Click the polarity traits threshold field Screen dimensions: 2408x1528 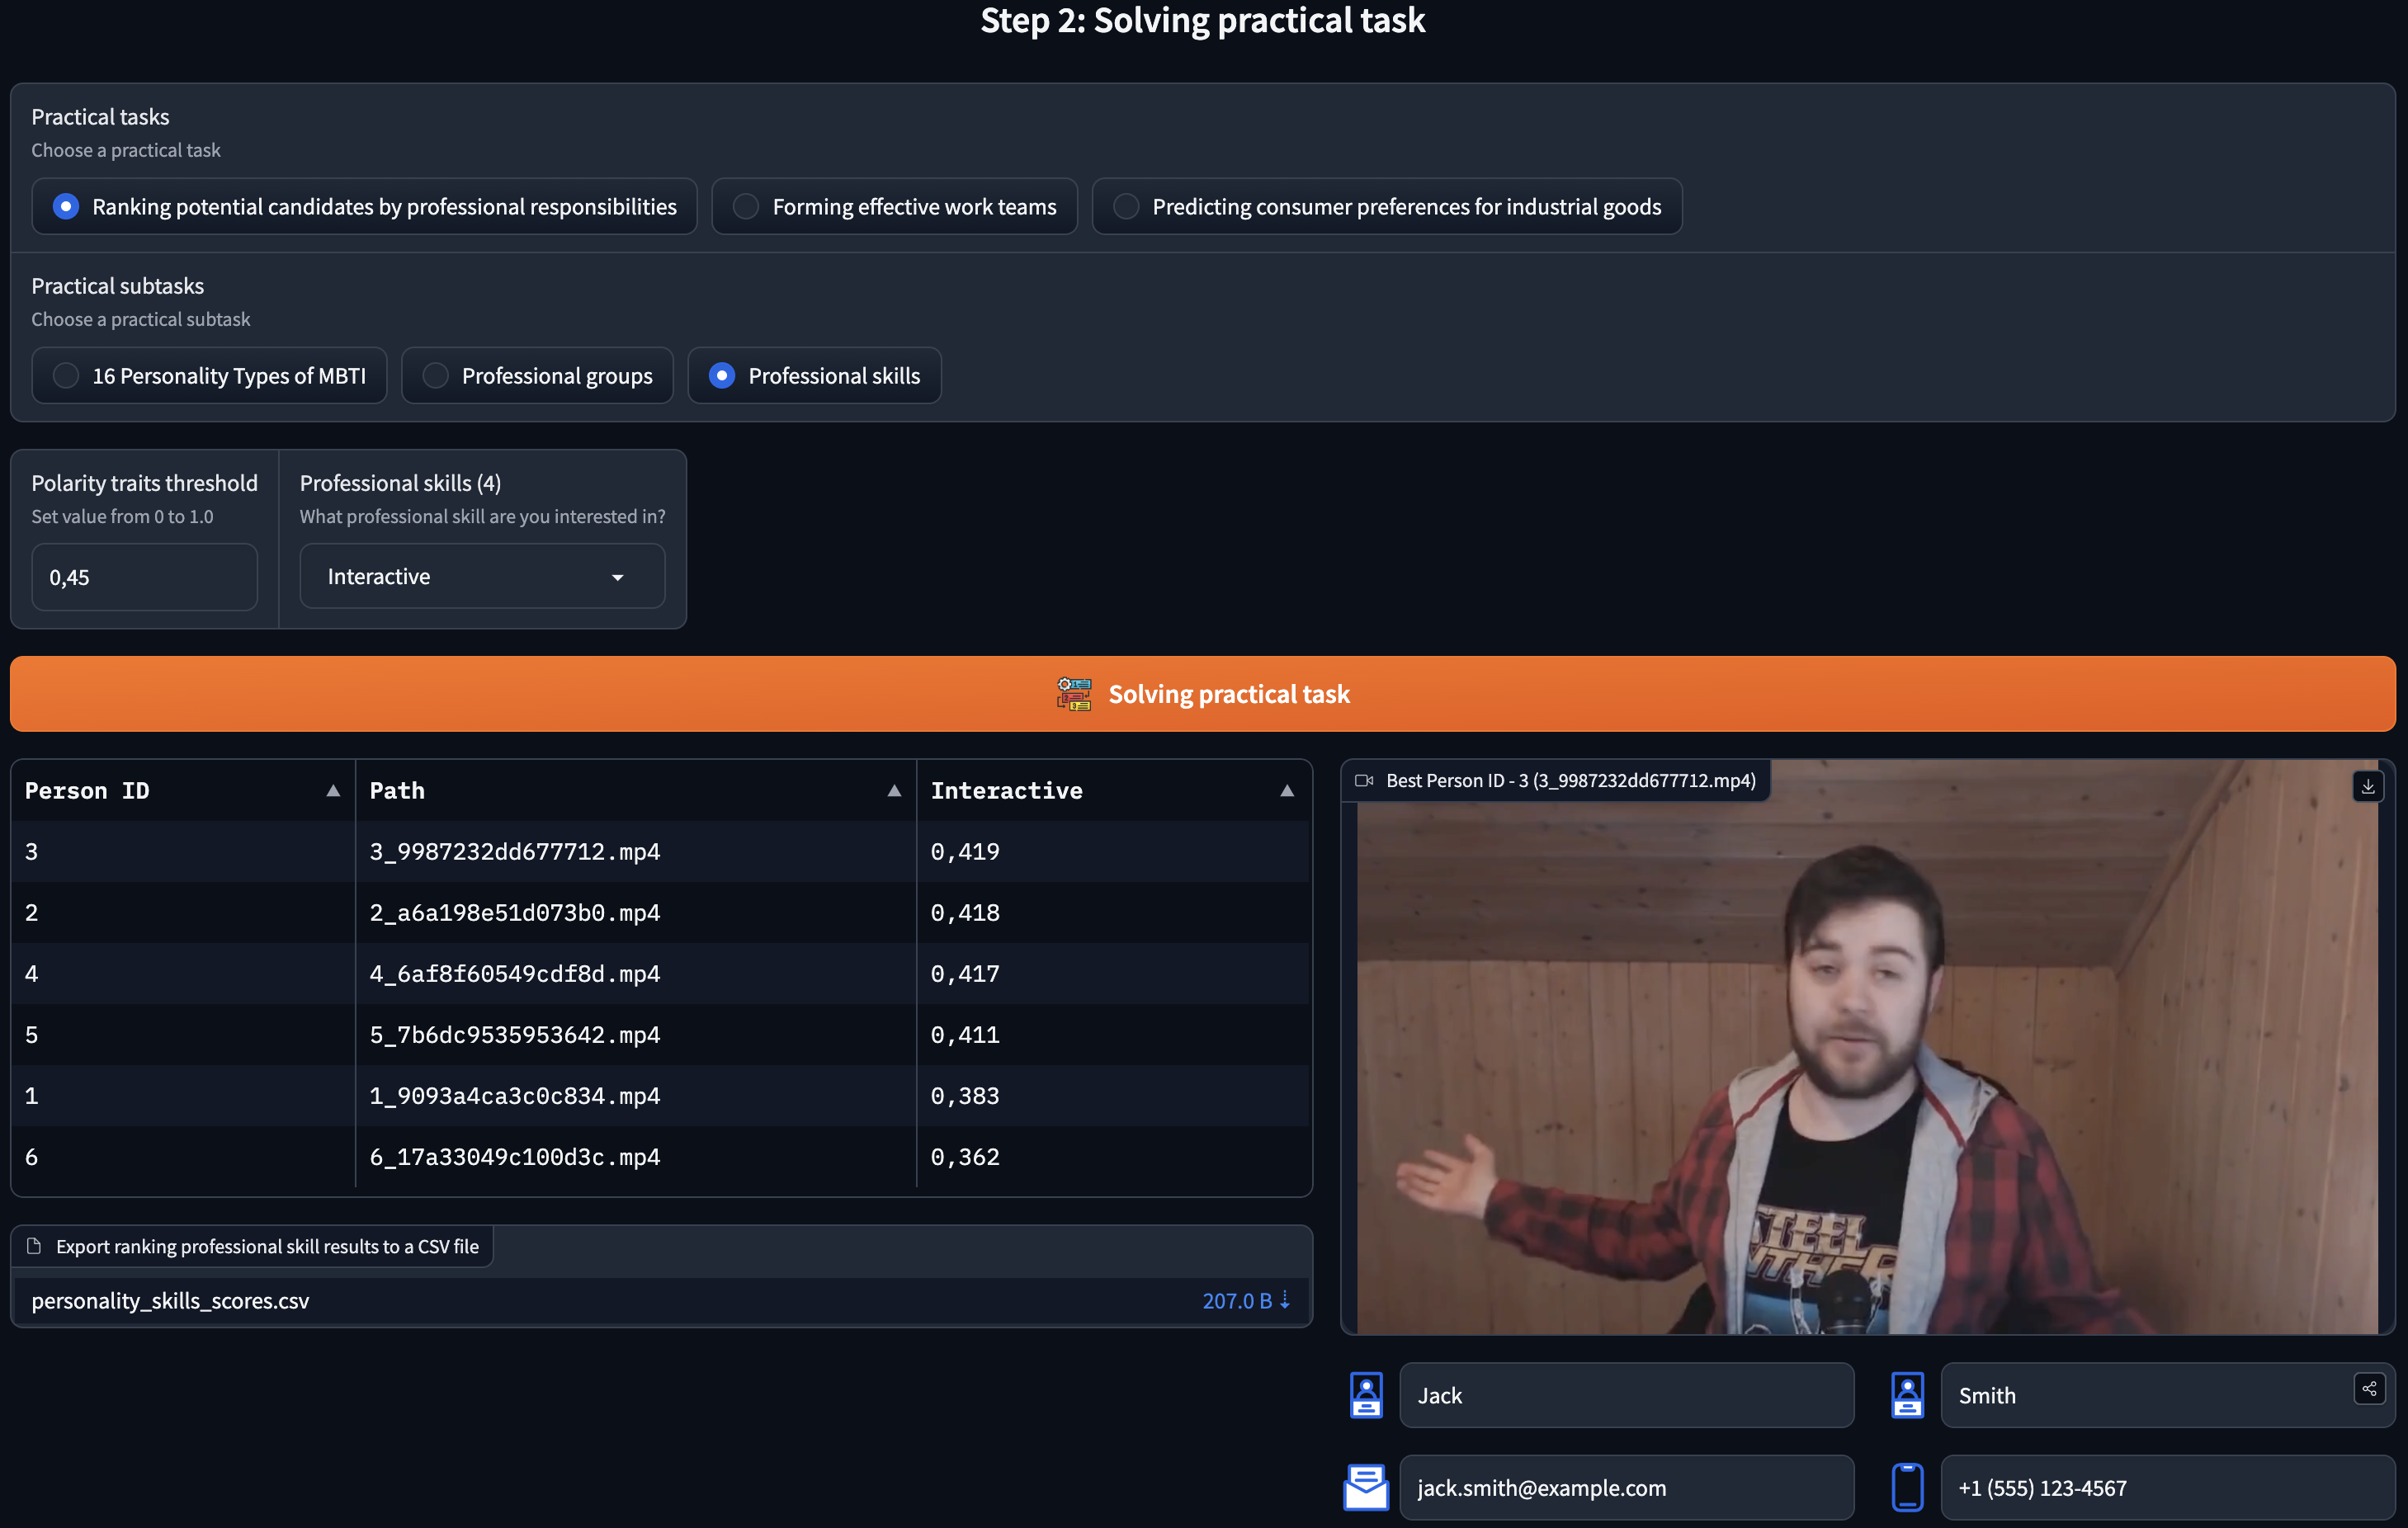coord(144,577)
